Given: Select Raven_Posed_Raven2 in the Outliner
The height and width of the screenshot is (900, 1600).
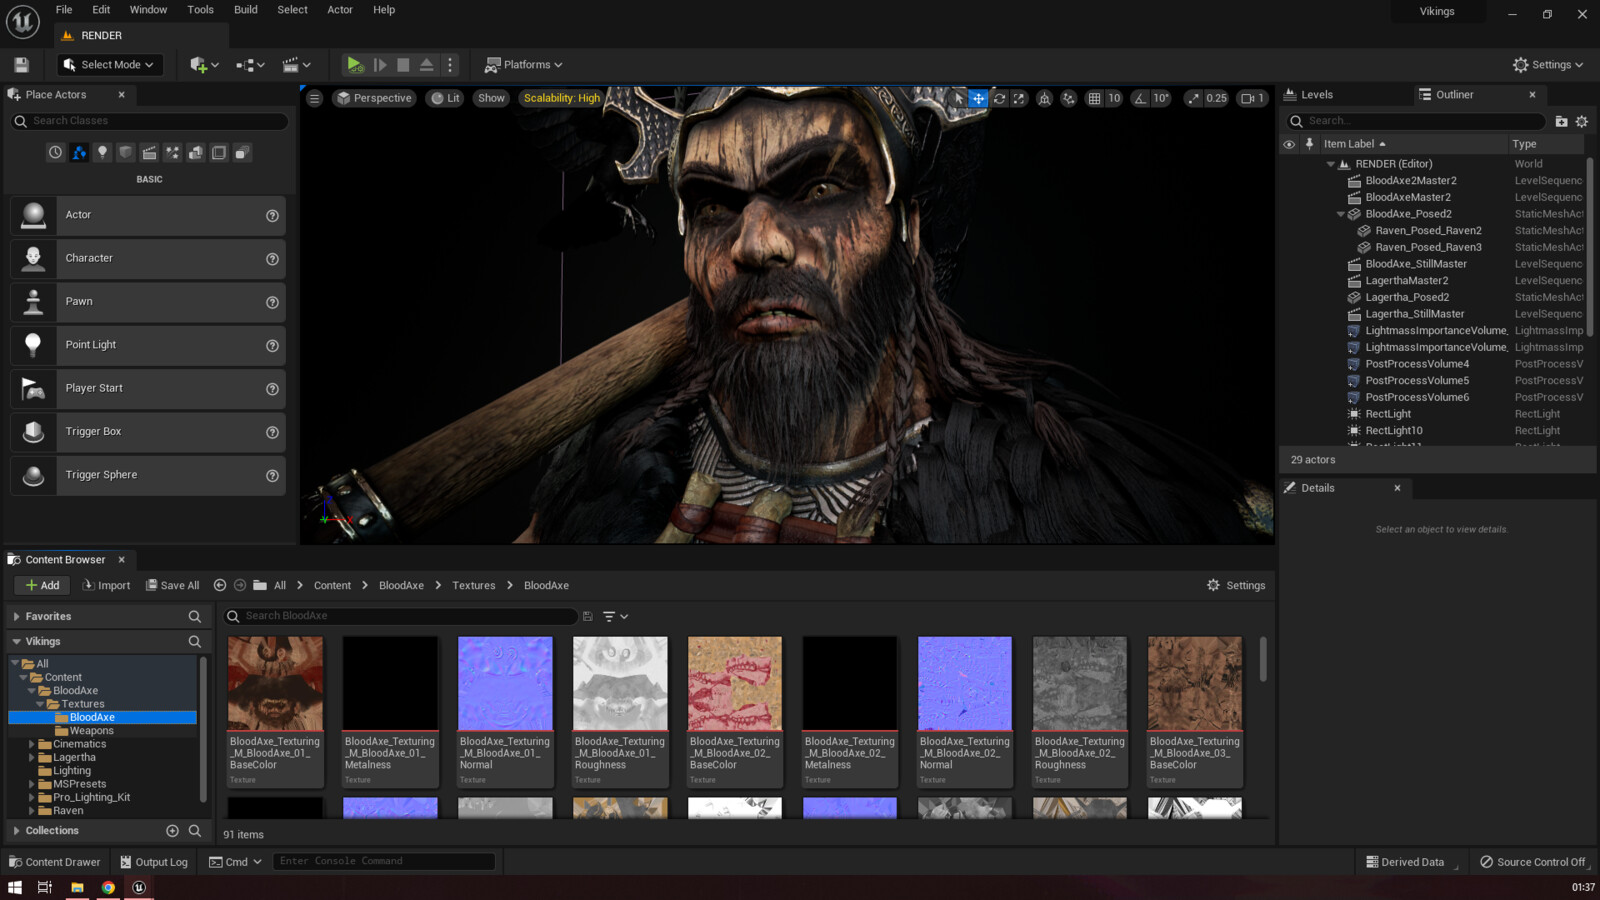Looking at the screenshot, I should tap(1428, 231).
